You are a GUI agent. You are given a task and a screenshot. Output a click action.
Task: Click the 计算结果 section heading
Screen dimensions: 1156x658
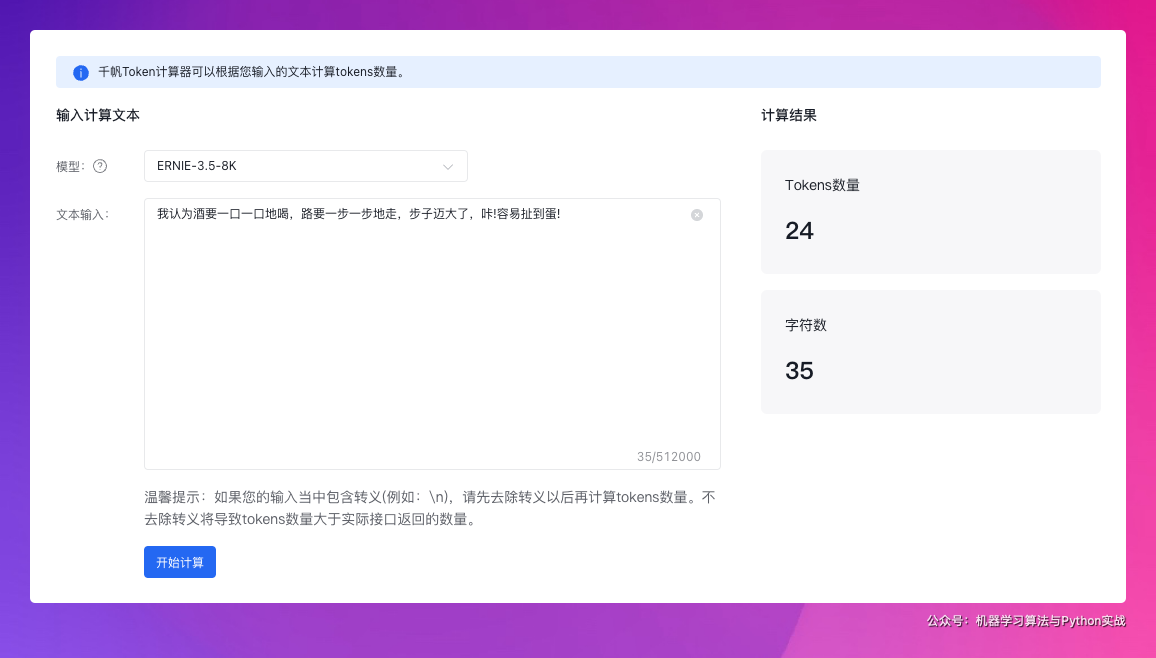[789, 115]
